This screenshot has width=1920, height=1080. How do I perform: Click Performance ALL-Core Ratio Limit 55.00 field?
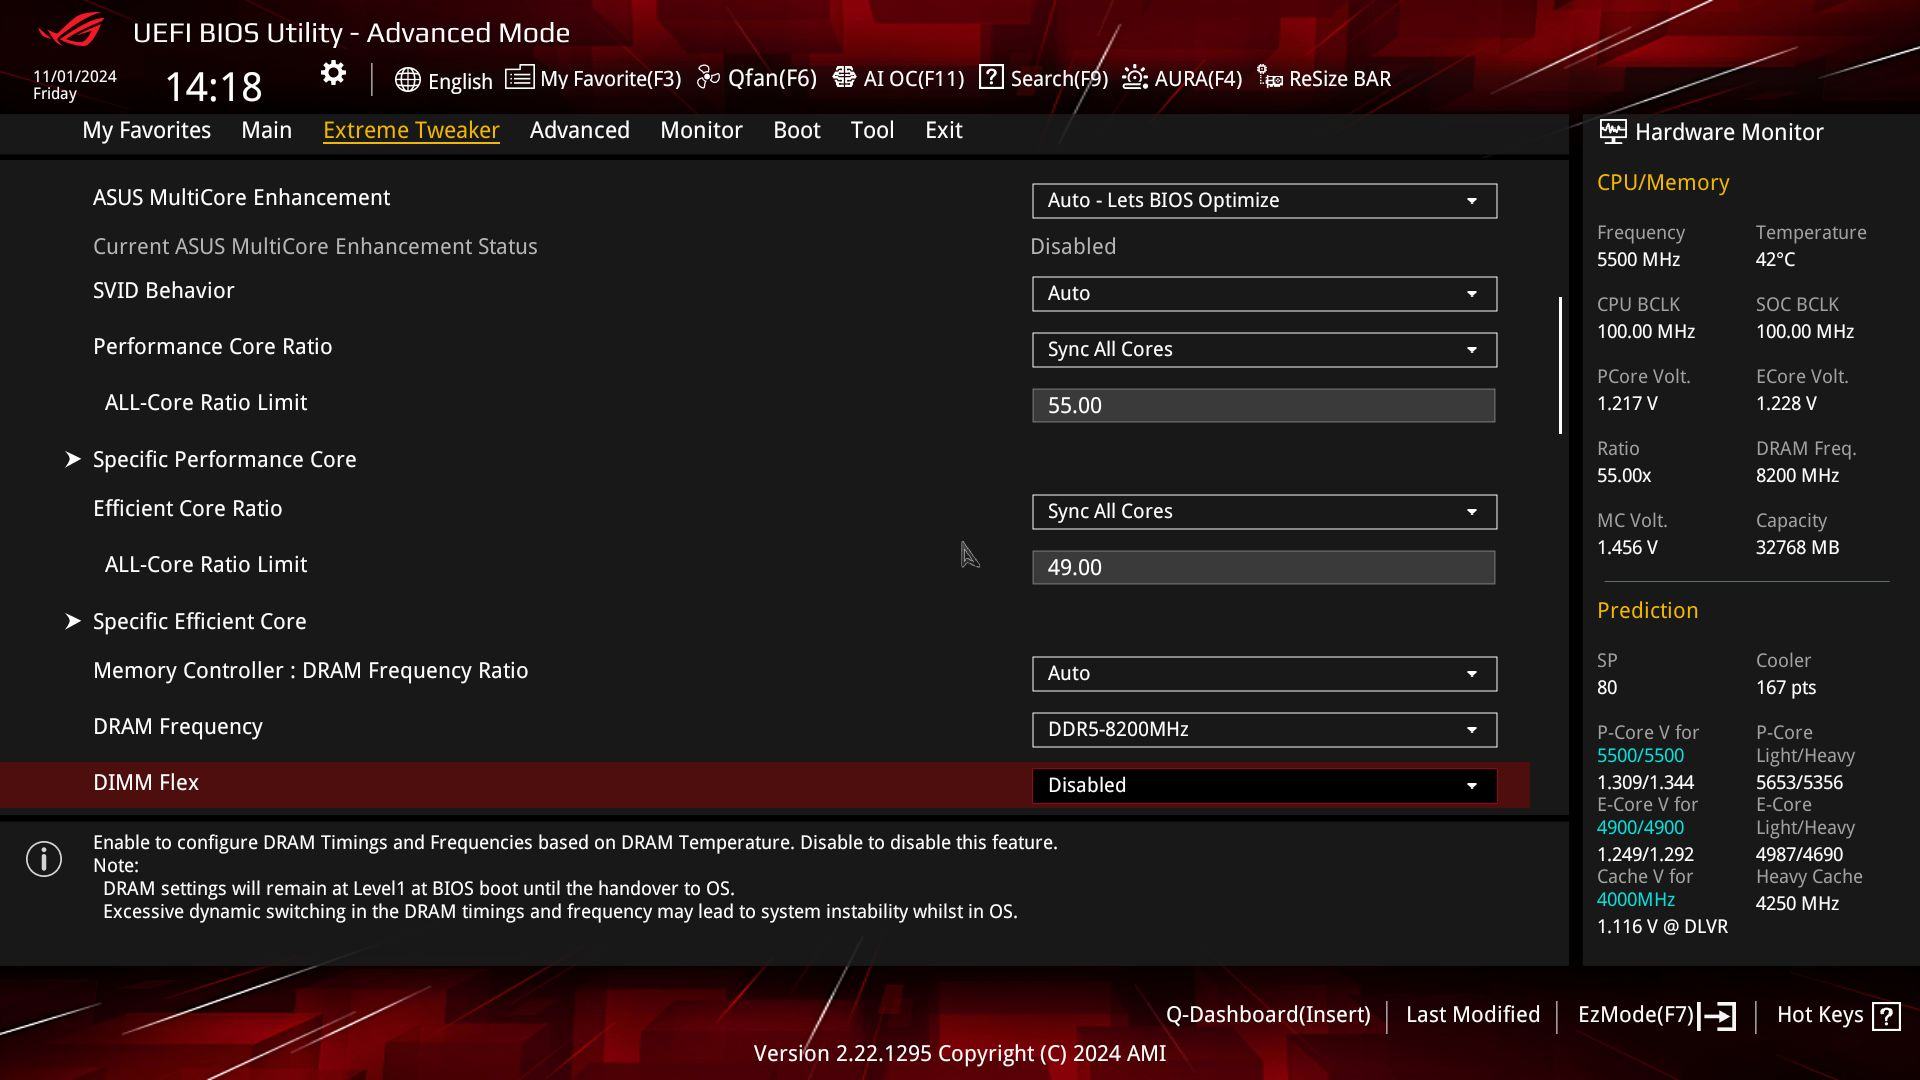click(1263, 406)
